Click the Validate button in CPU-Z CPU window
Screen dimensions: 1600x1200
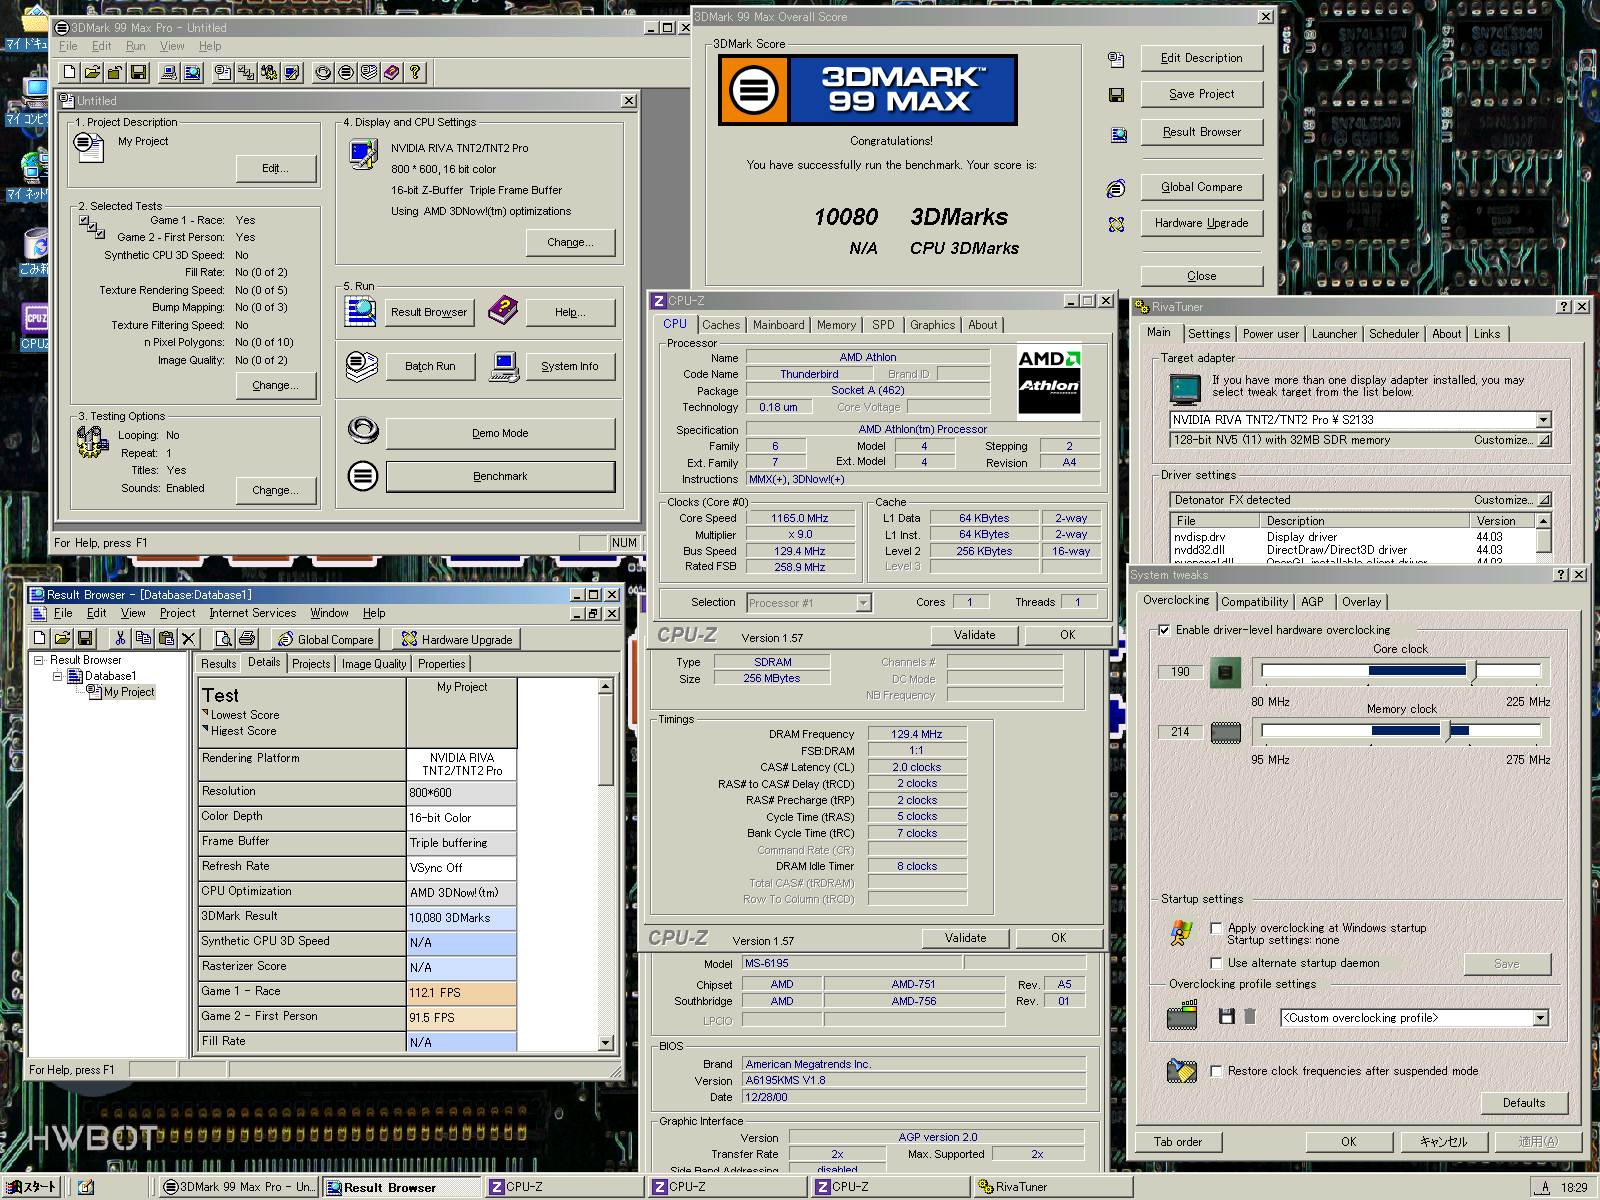(x=974, y=635)
